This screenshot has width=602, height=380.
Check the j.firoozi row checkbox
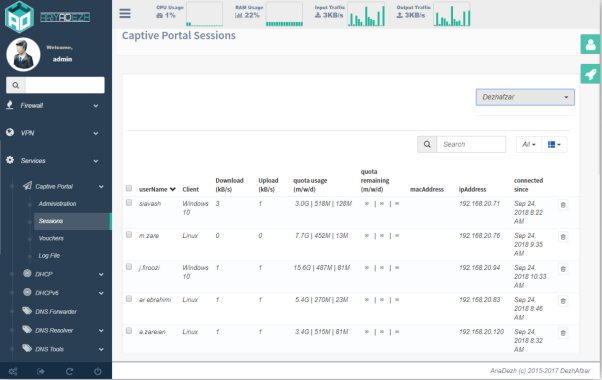pyautogui.click(x=129, y=267)
